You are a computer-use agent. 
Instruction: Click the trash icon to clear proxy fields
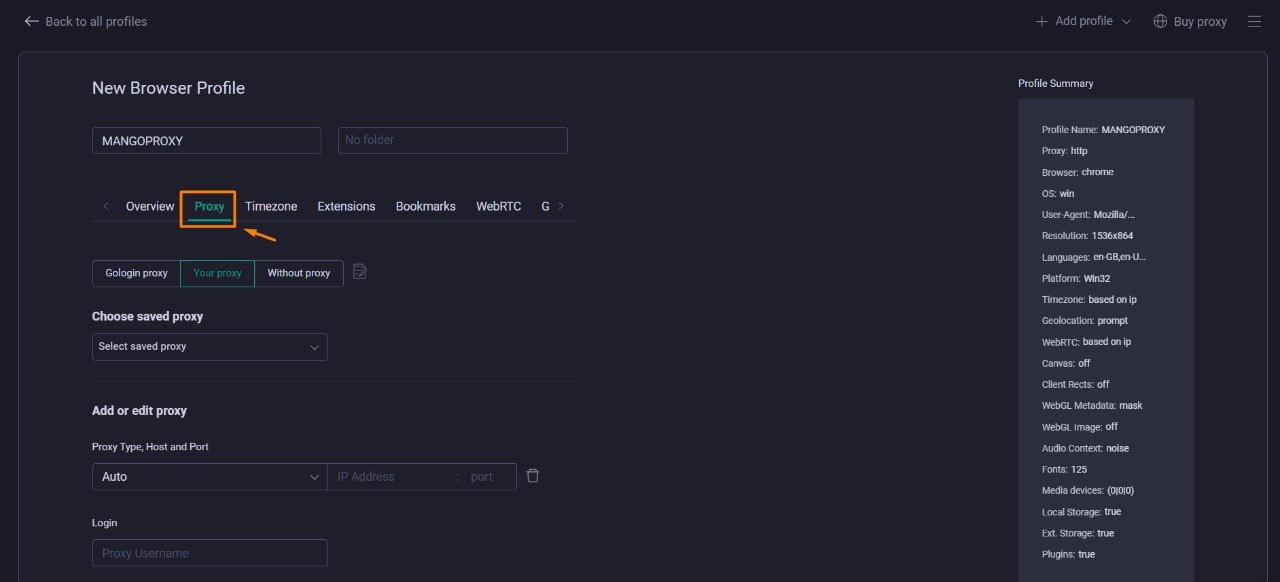coord(533,476)
